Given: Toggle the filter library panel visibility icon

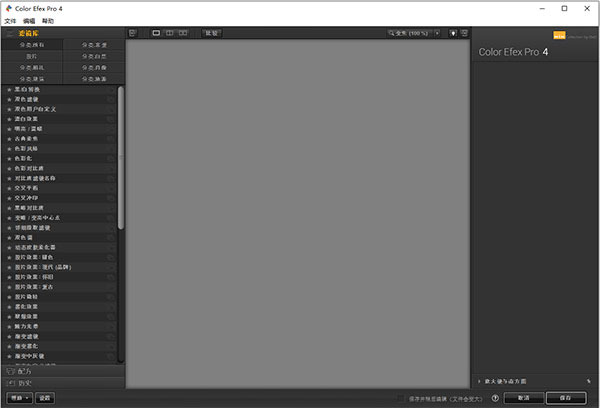Looking at the screenshot, I should [133, 33].
